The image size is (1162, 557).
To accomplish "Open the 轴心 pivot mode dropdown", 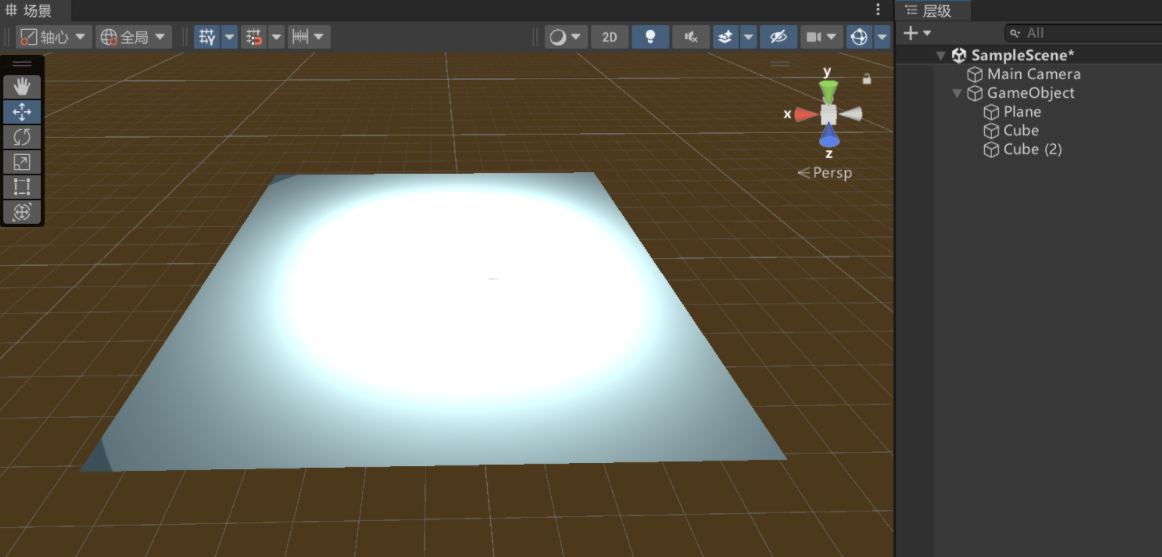I will tap(54, 37).
